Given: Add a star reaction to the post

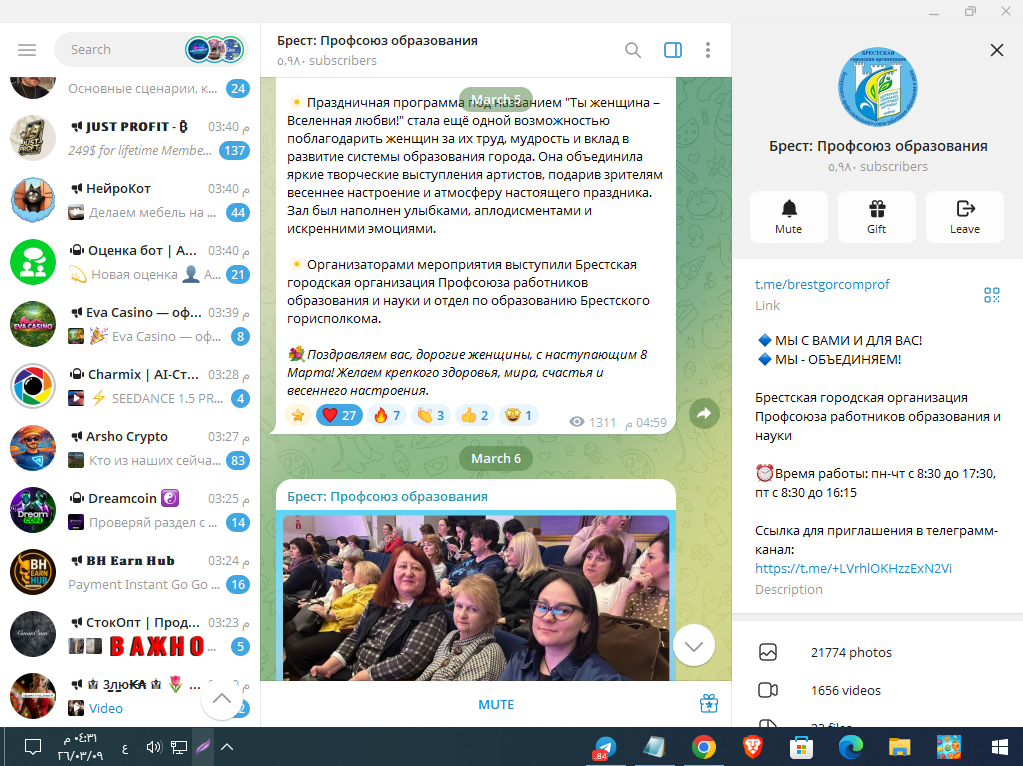Looking at the screenshot, I should pos(298,415).
